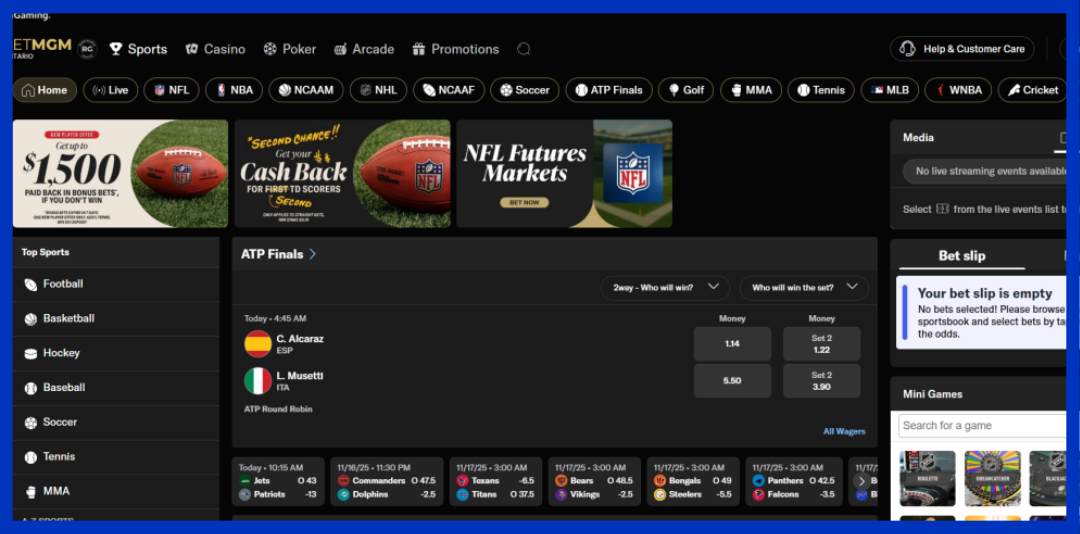
Task: Expand the 'Who will win the set?' dropdown
Action: (x=804, y=287)
